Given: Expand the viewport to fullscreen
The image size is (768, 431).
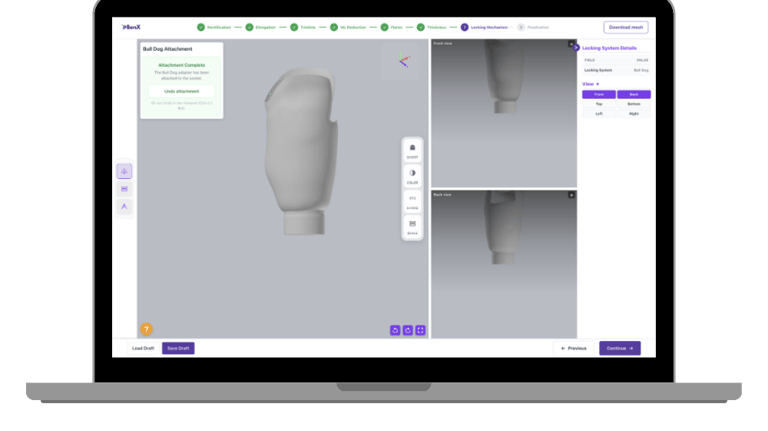Looking at the screenshot, I should point(420,331).
